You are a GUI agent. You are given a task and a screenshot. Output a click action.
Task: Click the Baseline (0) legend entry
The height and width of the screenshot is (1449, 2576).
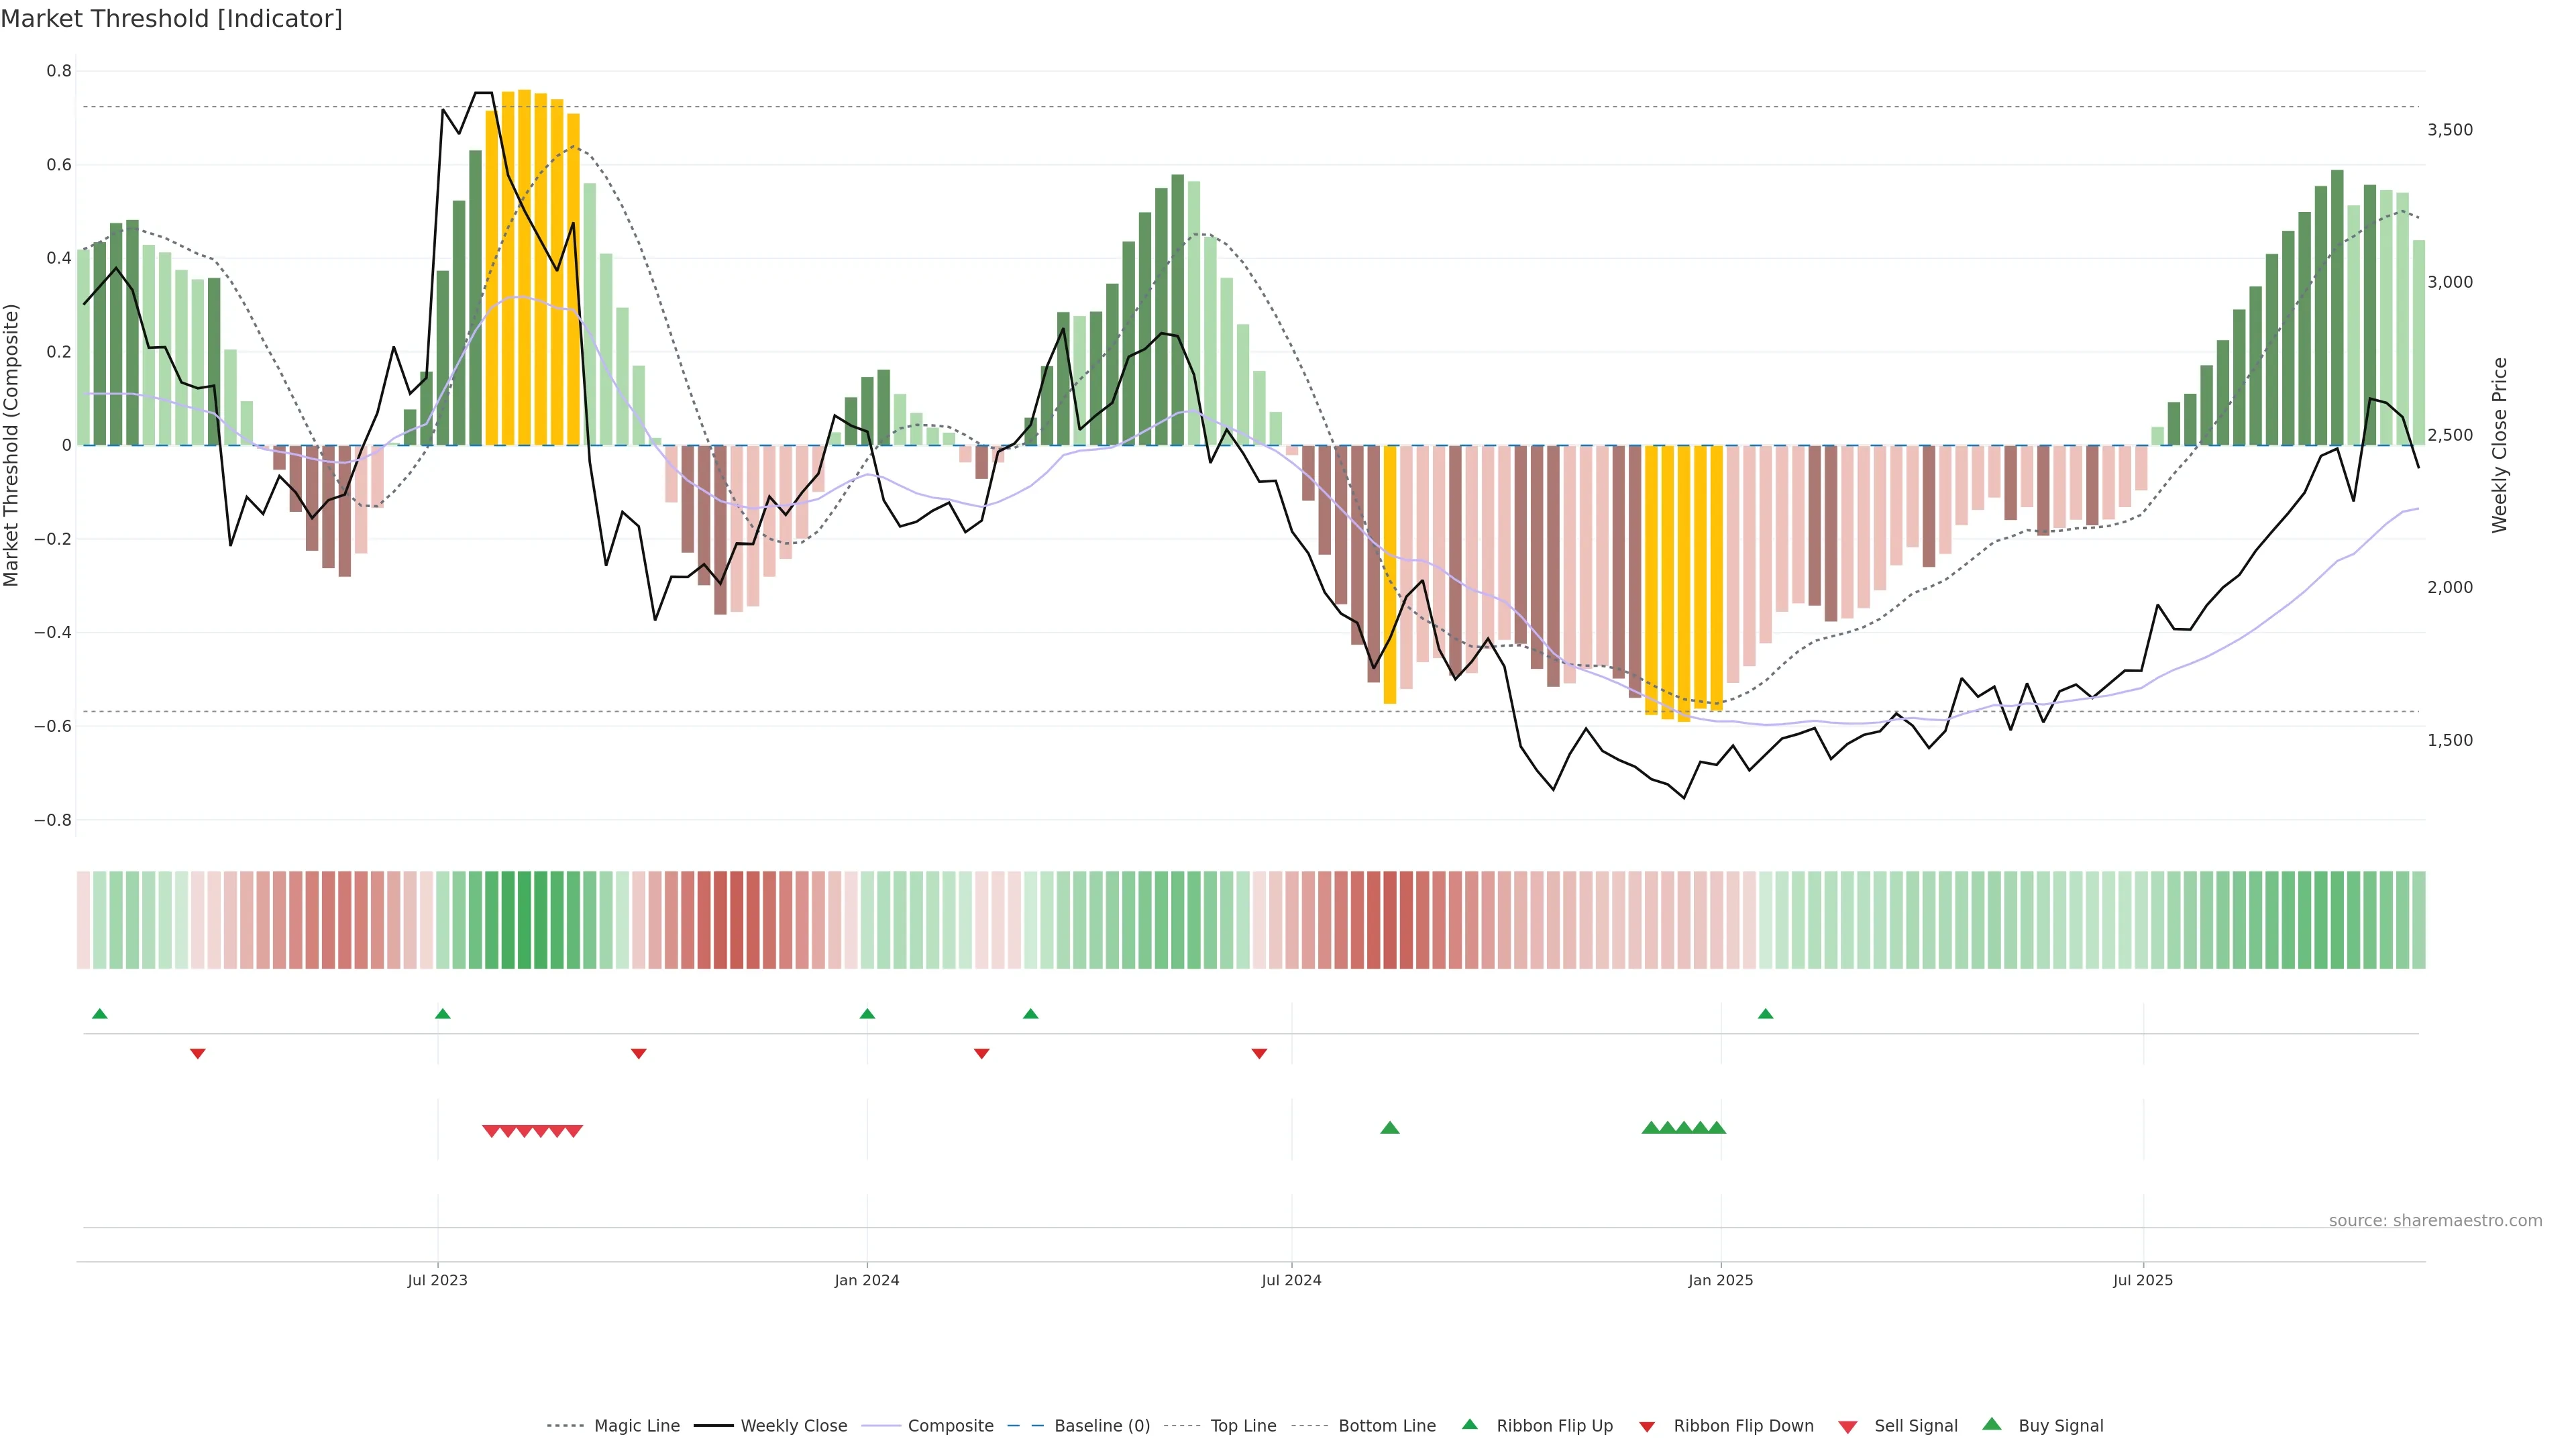pos(1102,1425)
